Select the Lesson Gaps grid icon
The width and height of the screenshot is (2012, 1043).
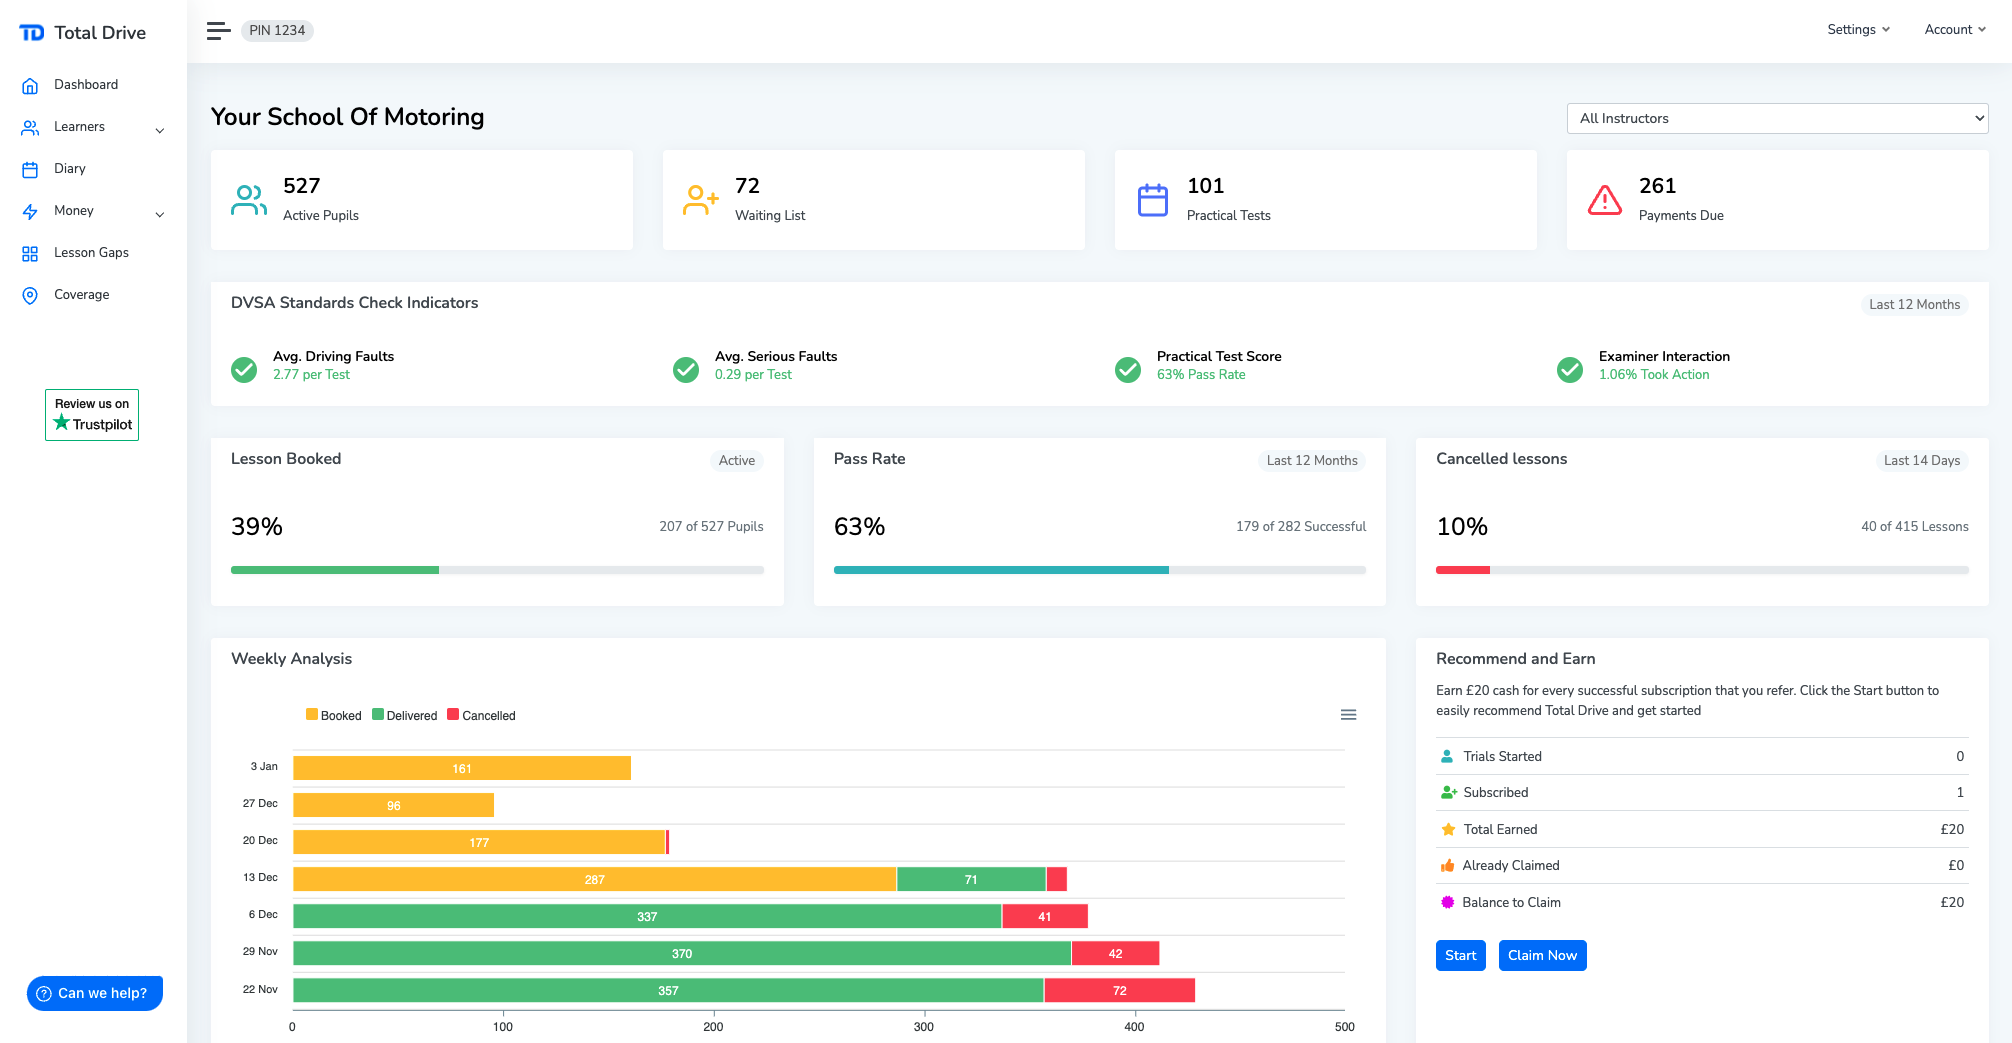click(30, 252)
